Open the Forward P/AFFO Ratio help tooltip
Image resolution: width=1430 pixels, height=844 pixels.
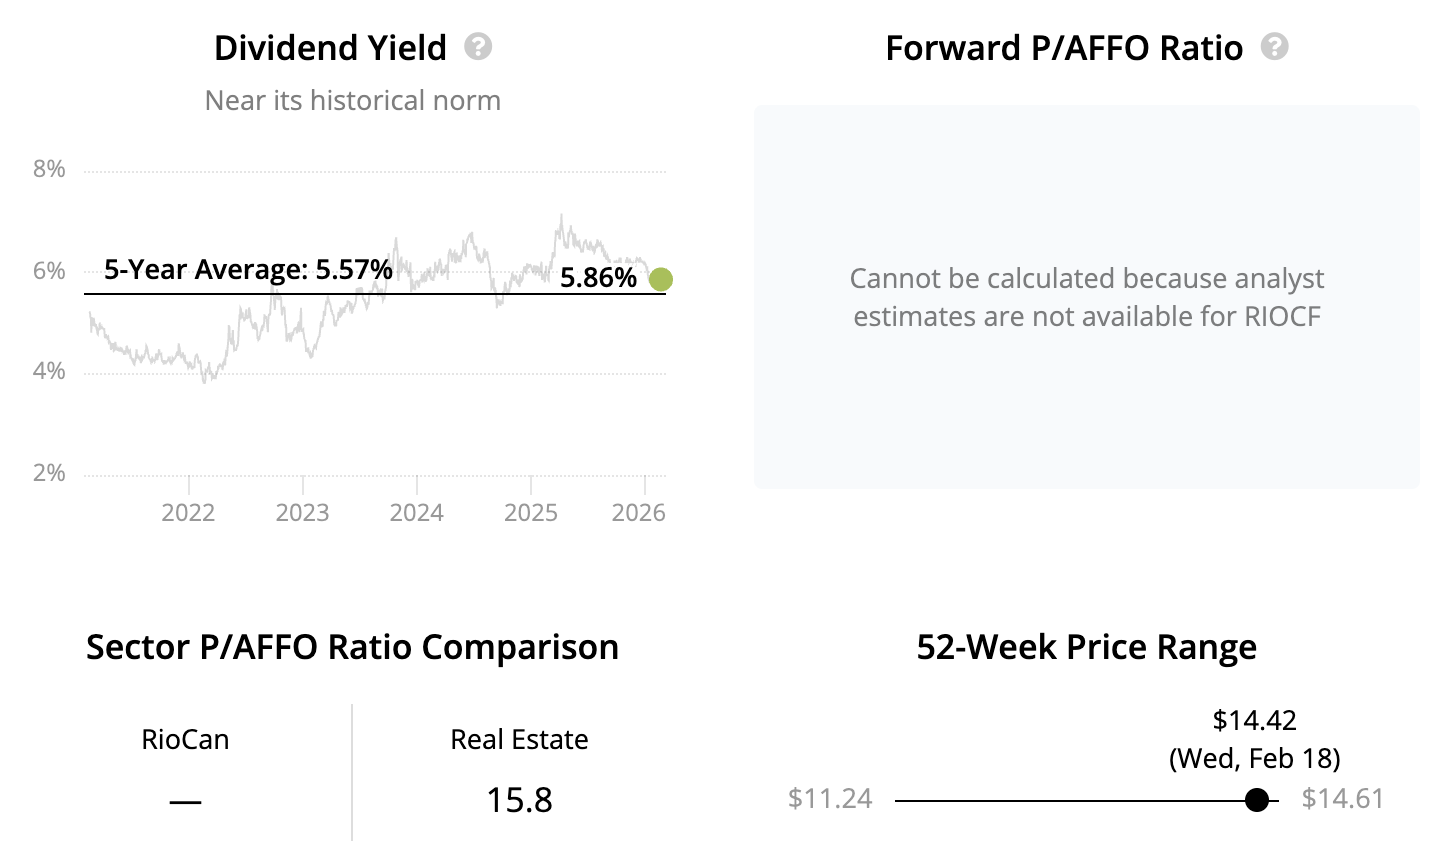click(x=1274, y=47)
